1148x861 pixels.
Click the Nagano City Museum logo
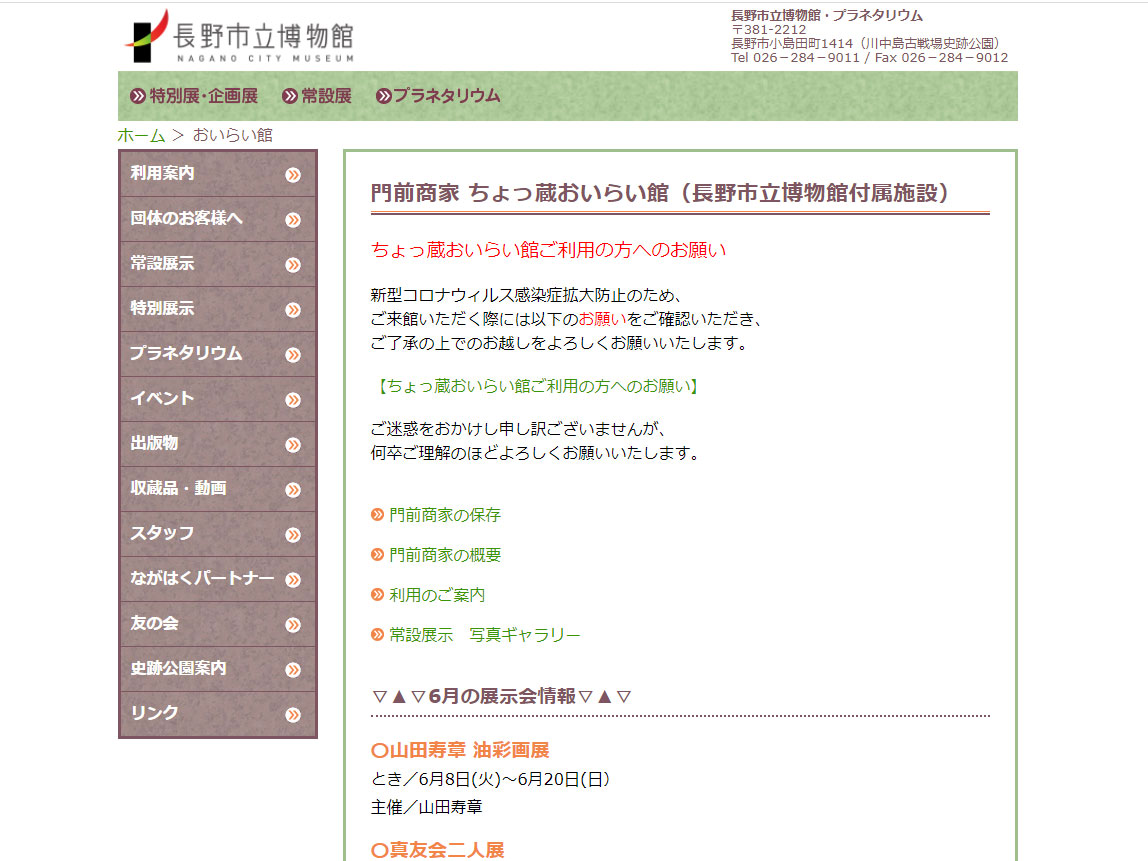point(239,37)
